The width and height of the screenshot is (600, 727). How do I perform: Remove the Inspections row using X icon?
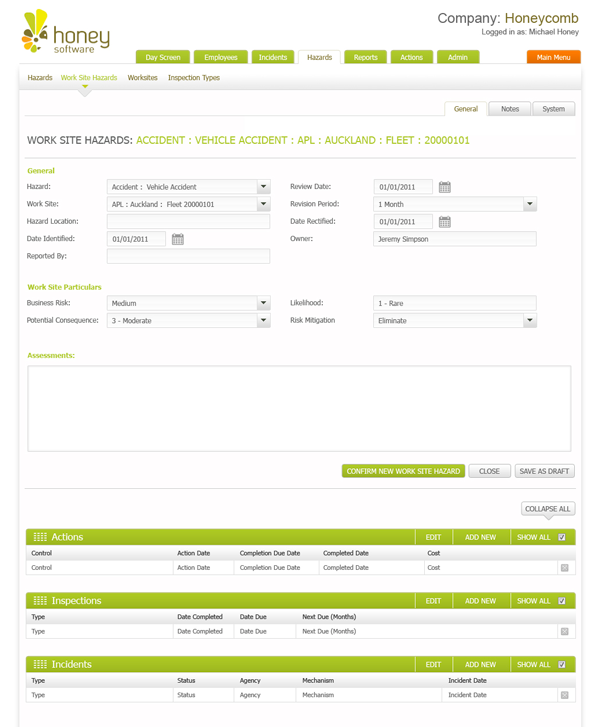pyautogui.click(x=564, y=632)
